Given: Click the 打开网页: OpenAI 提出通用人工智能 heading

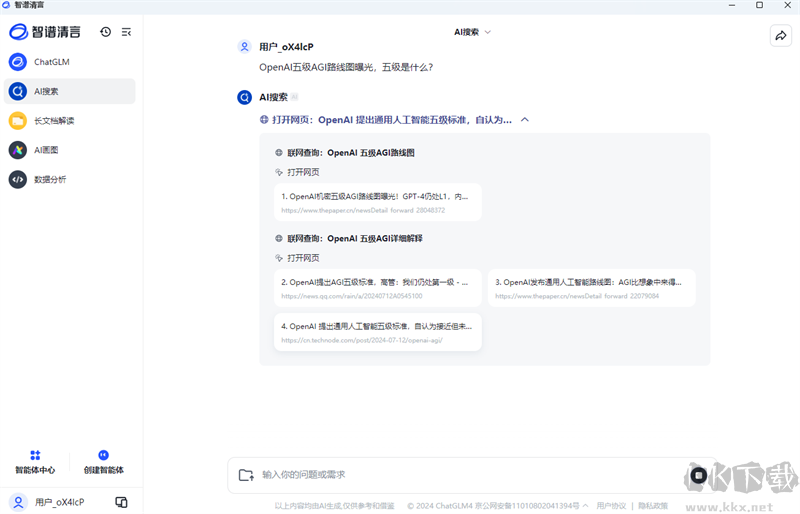Looking at the screenshot, I should pos(391,120).
